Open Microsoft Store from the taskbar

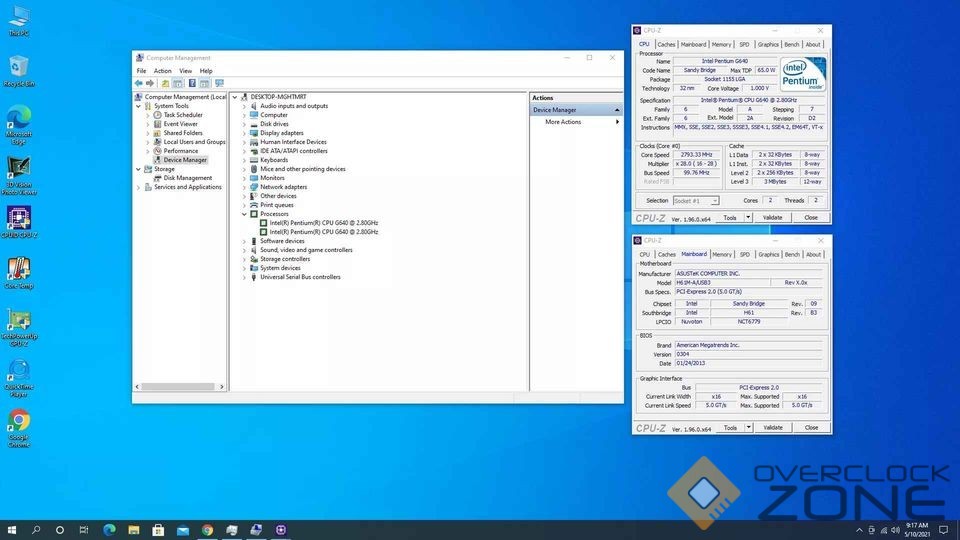[x=158, y=530]
